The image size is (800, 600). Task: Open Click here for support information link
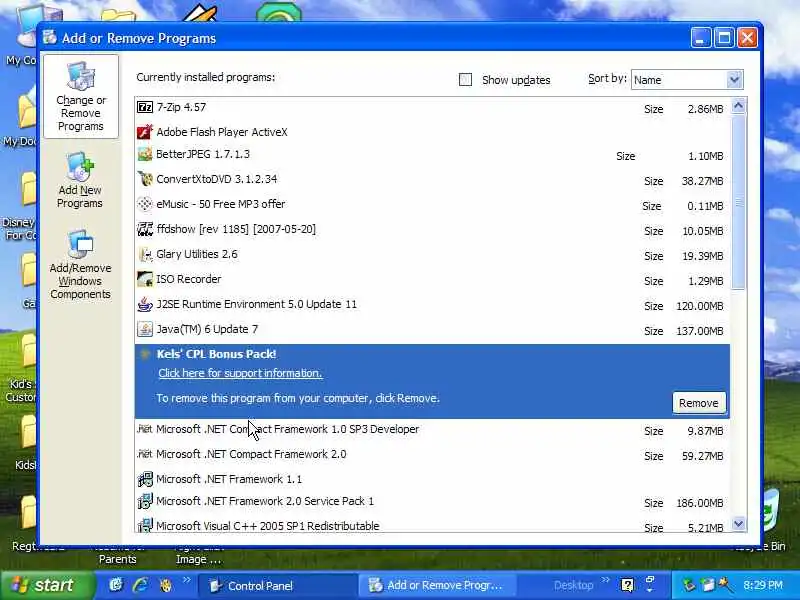point(240,373)
